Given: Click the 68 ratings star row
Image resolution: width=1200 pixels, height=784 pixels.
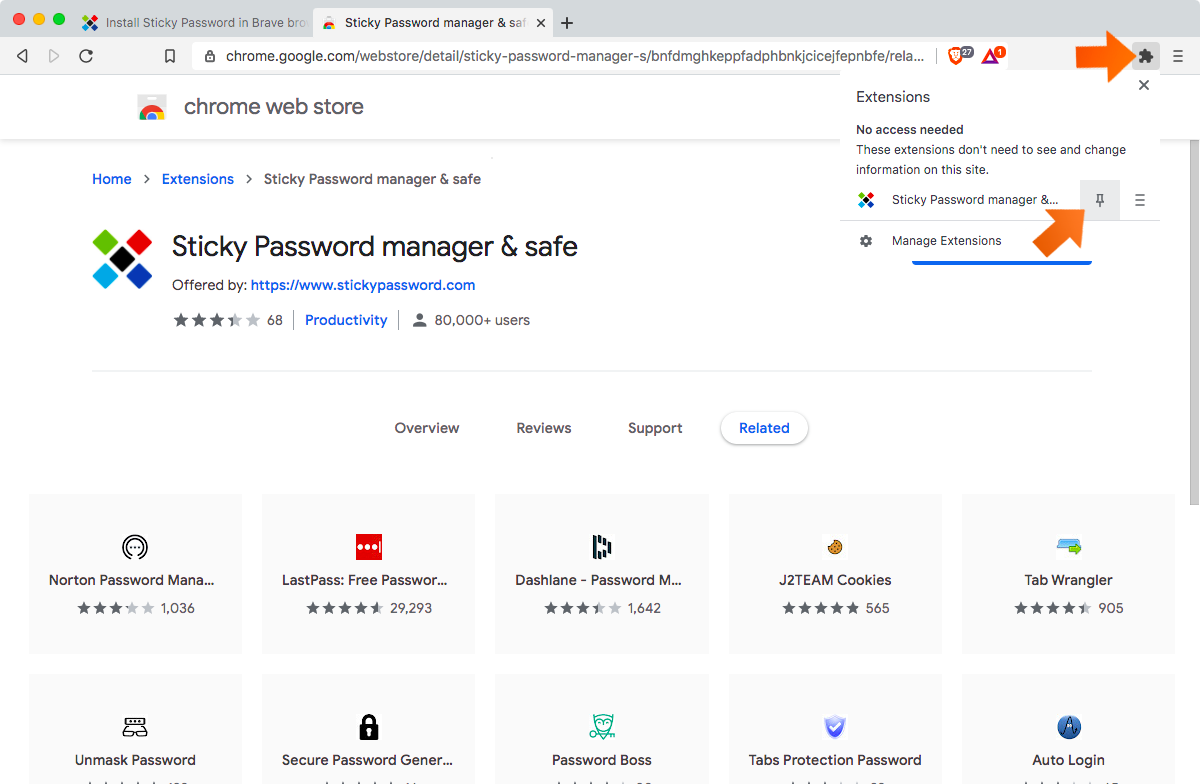Looking at the screenshot, I should (217, 320).
